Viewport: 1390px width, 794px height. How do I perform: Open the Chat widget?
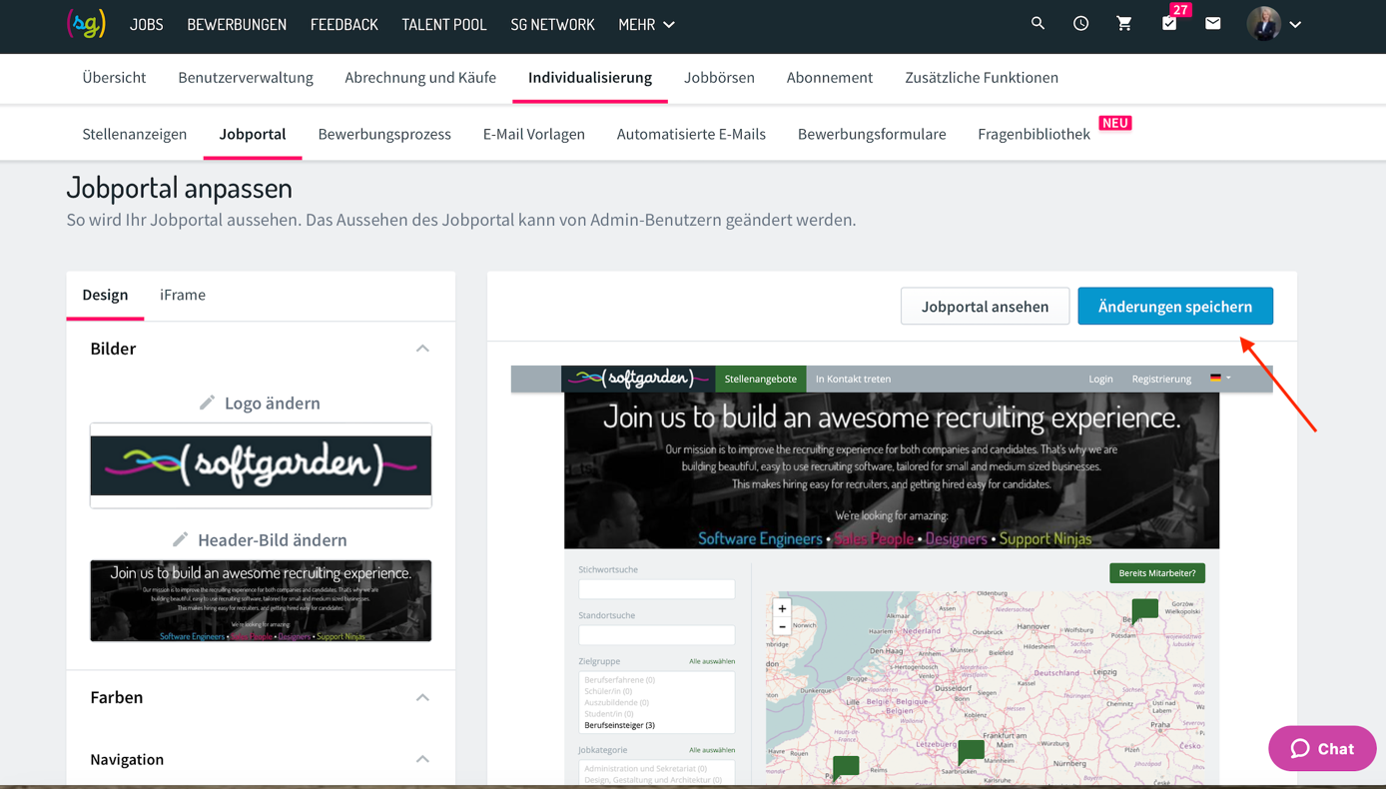click(x=1326, y=751)
